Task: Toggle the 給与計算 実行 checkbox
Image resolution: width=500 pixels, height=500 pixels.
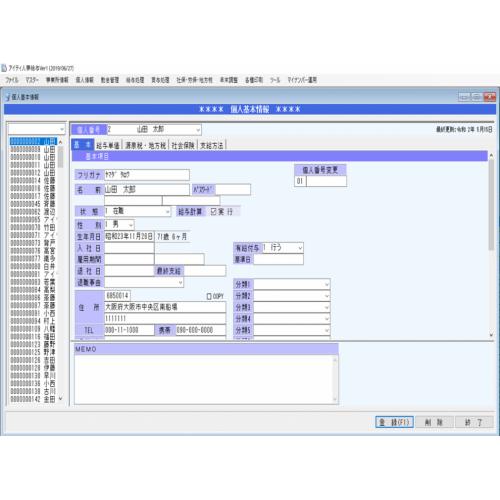Action: point(214,211)
